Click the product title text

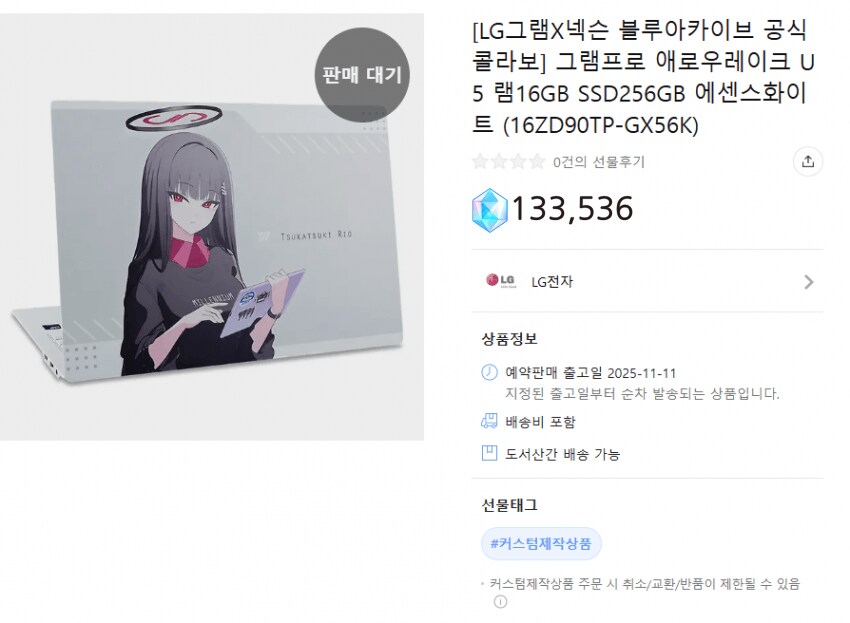(x=643, y=77)
